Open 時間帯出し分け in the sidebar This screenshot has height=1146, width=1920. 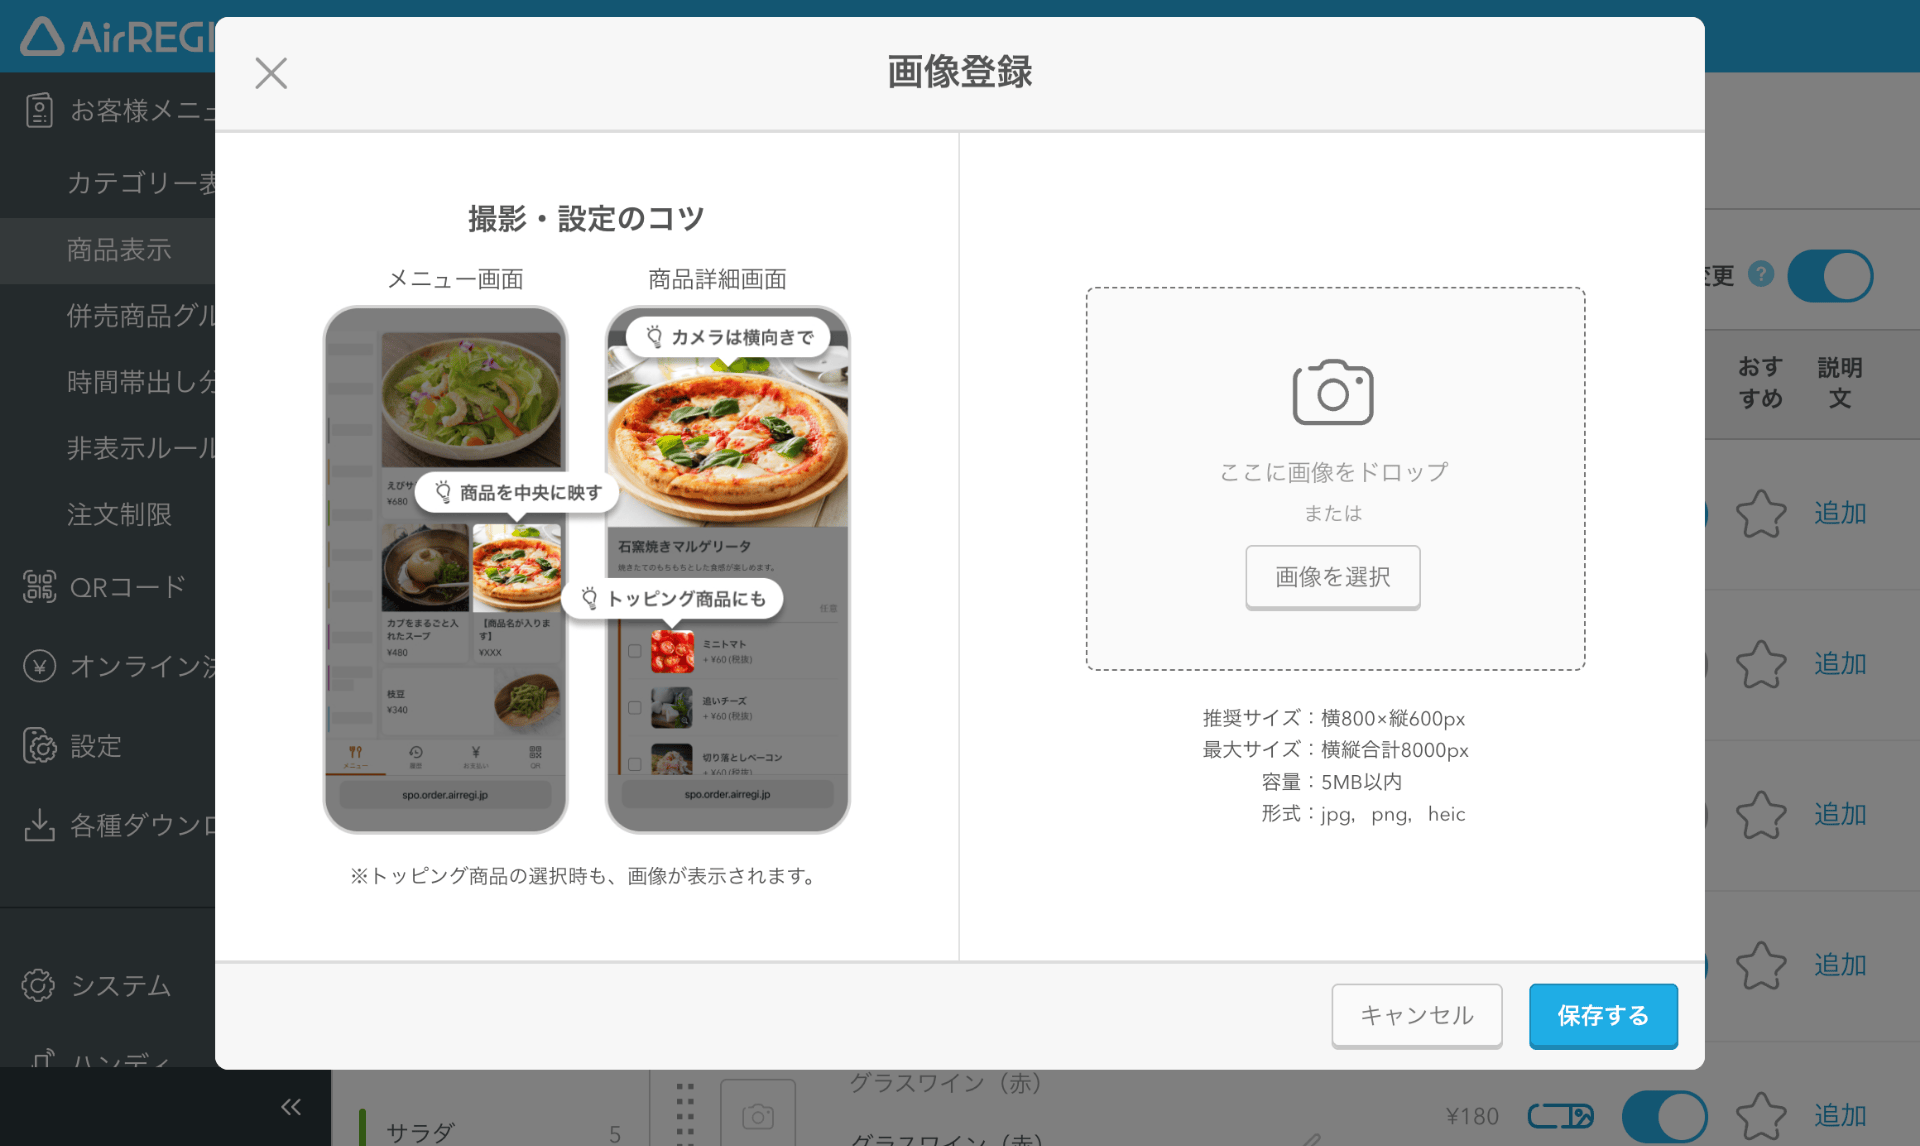point(141,382)
